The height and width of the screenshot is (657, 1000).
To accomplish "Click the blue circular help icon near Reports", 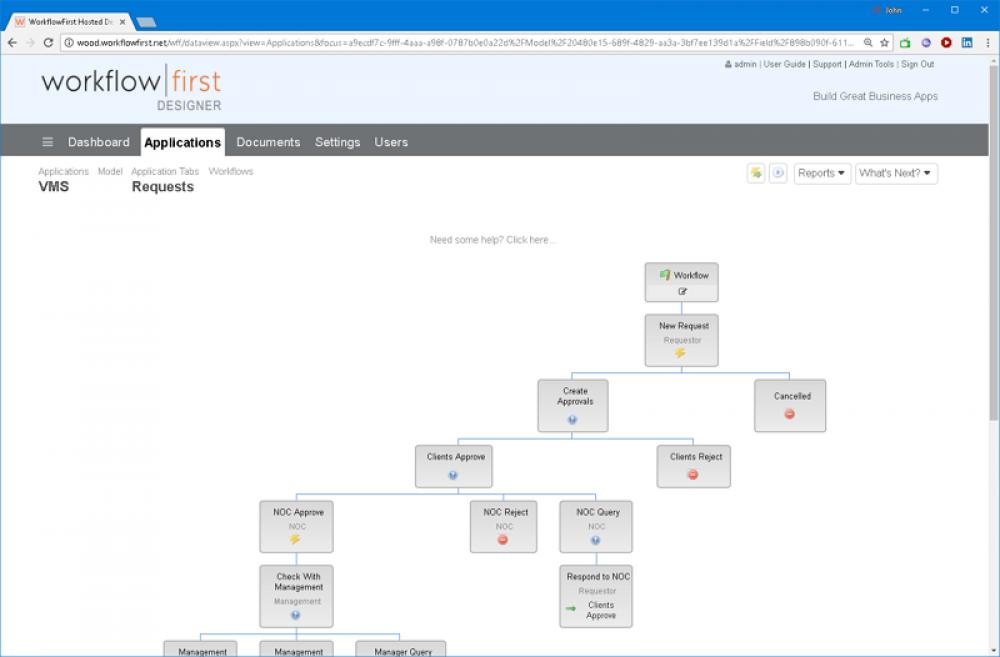I will 777,173.
